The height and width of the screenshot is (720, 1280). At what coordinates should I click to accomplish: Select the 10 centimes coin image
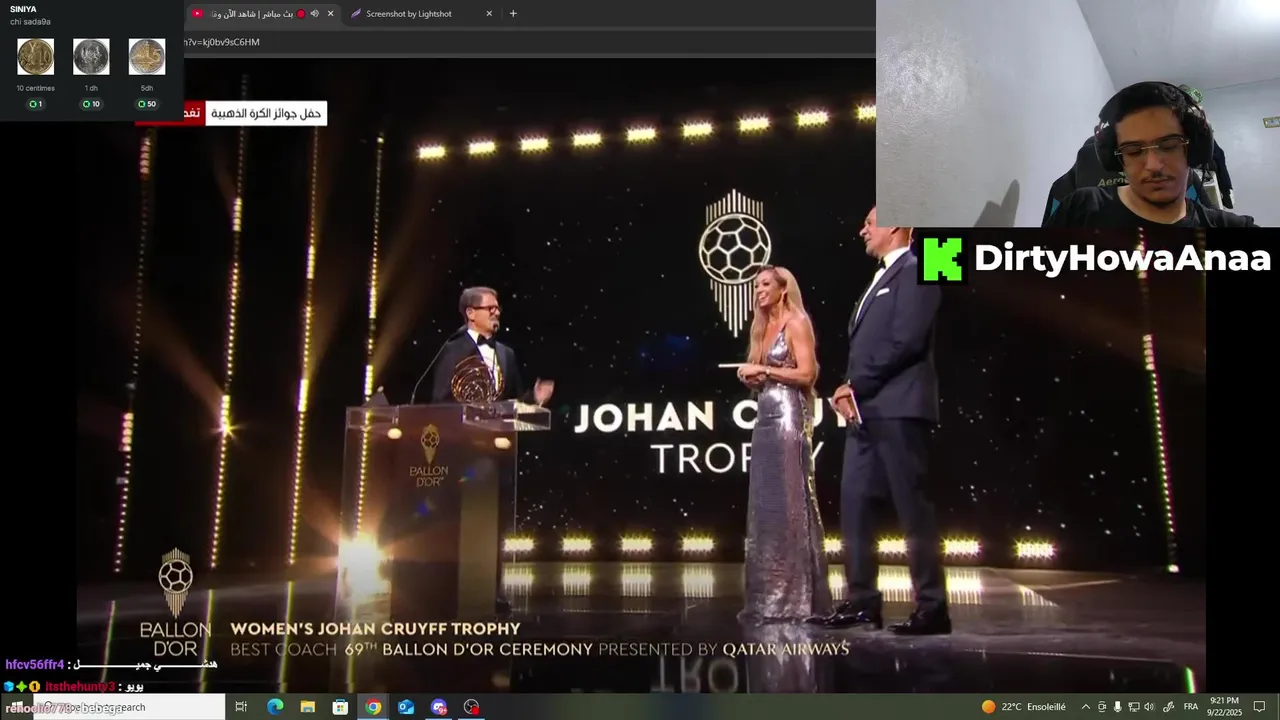[36, 57]
